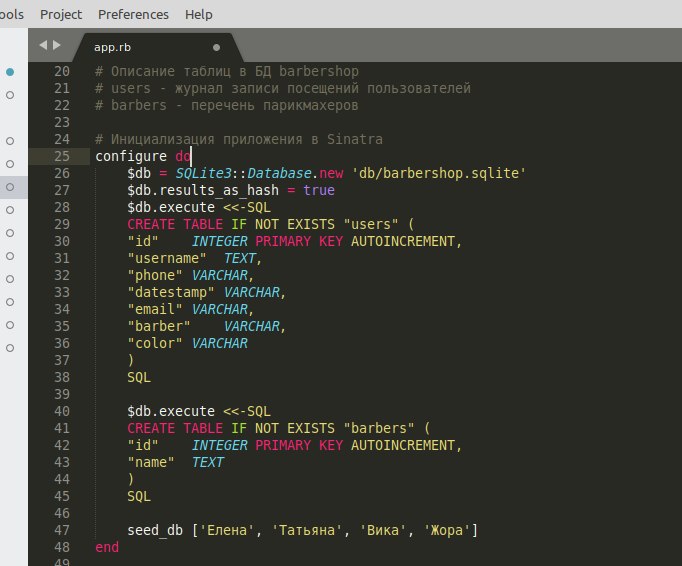Close app.rb via the unsaved dot
The image size is (682, 566).
[216, 47]
